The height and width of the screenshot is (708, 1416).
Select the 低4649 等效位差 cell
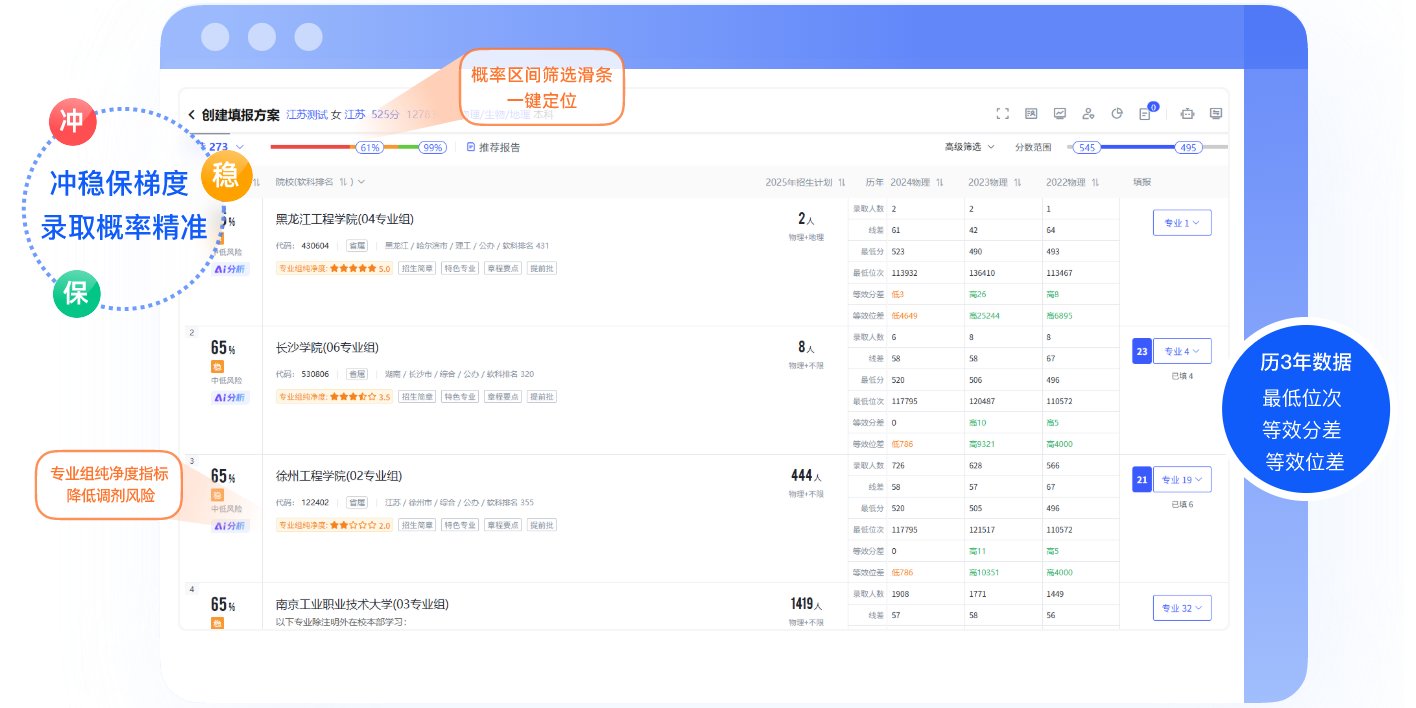tap(904, 315)
